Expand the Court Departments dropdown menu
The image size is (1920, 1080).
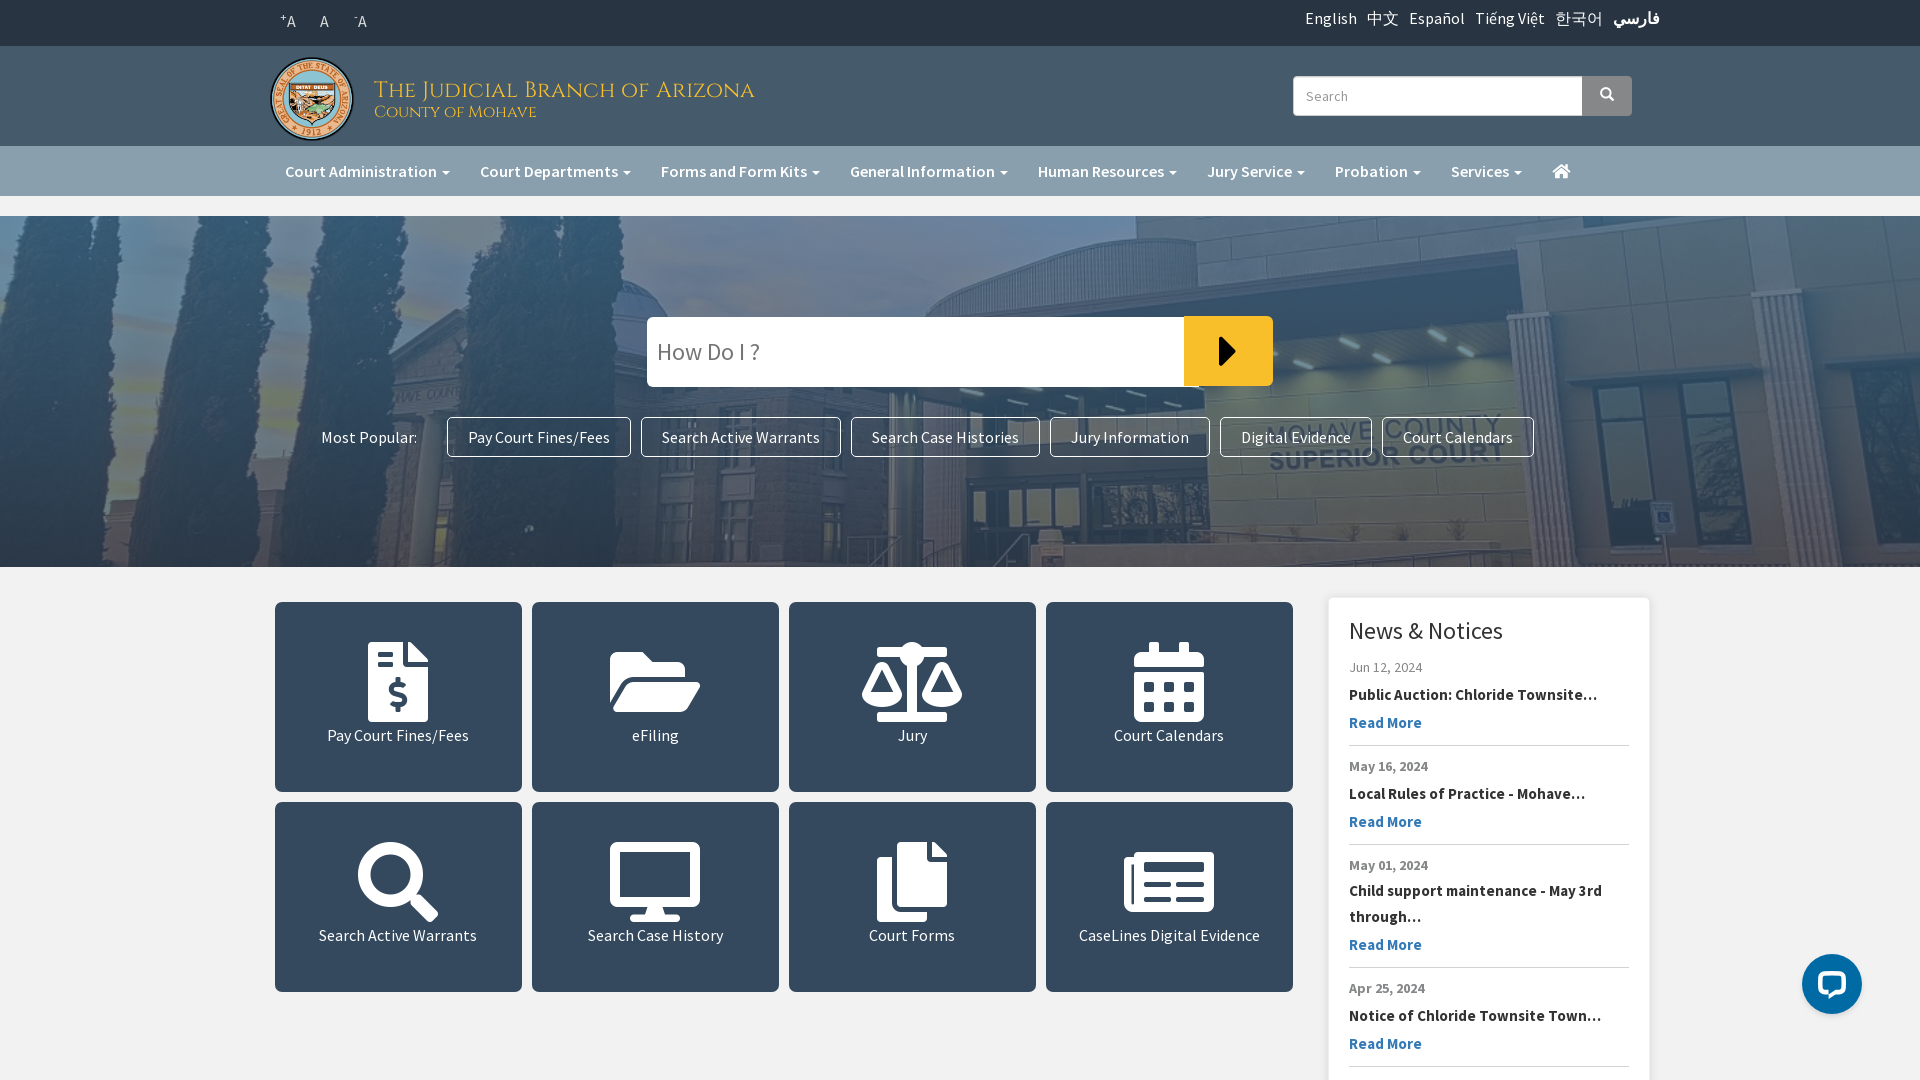pyautogui.click(x=555, y=171)
